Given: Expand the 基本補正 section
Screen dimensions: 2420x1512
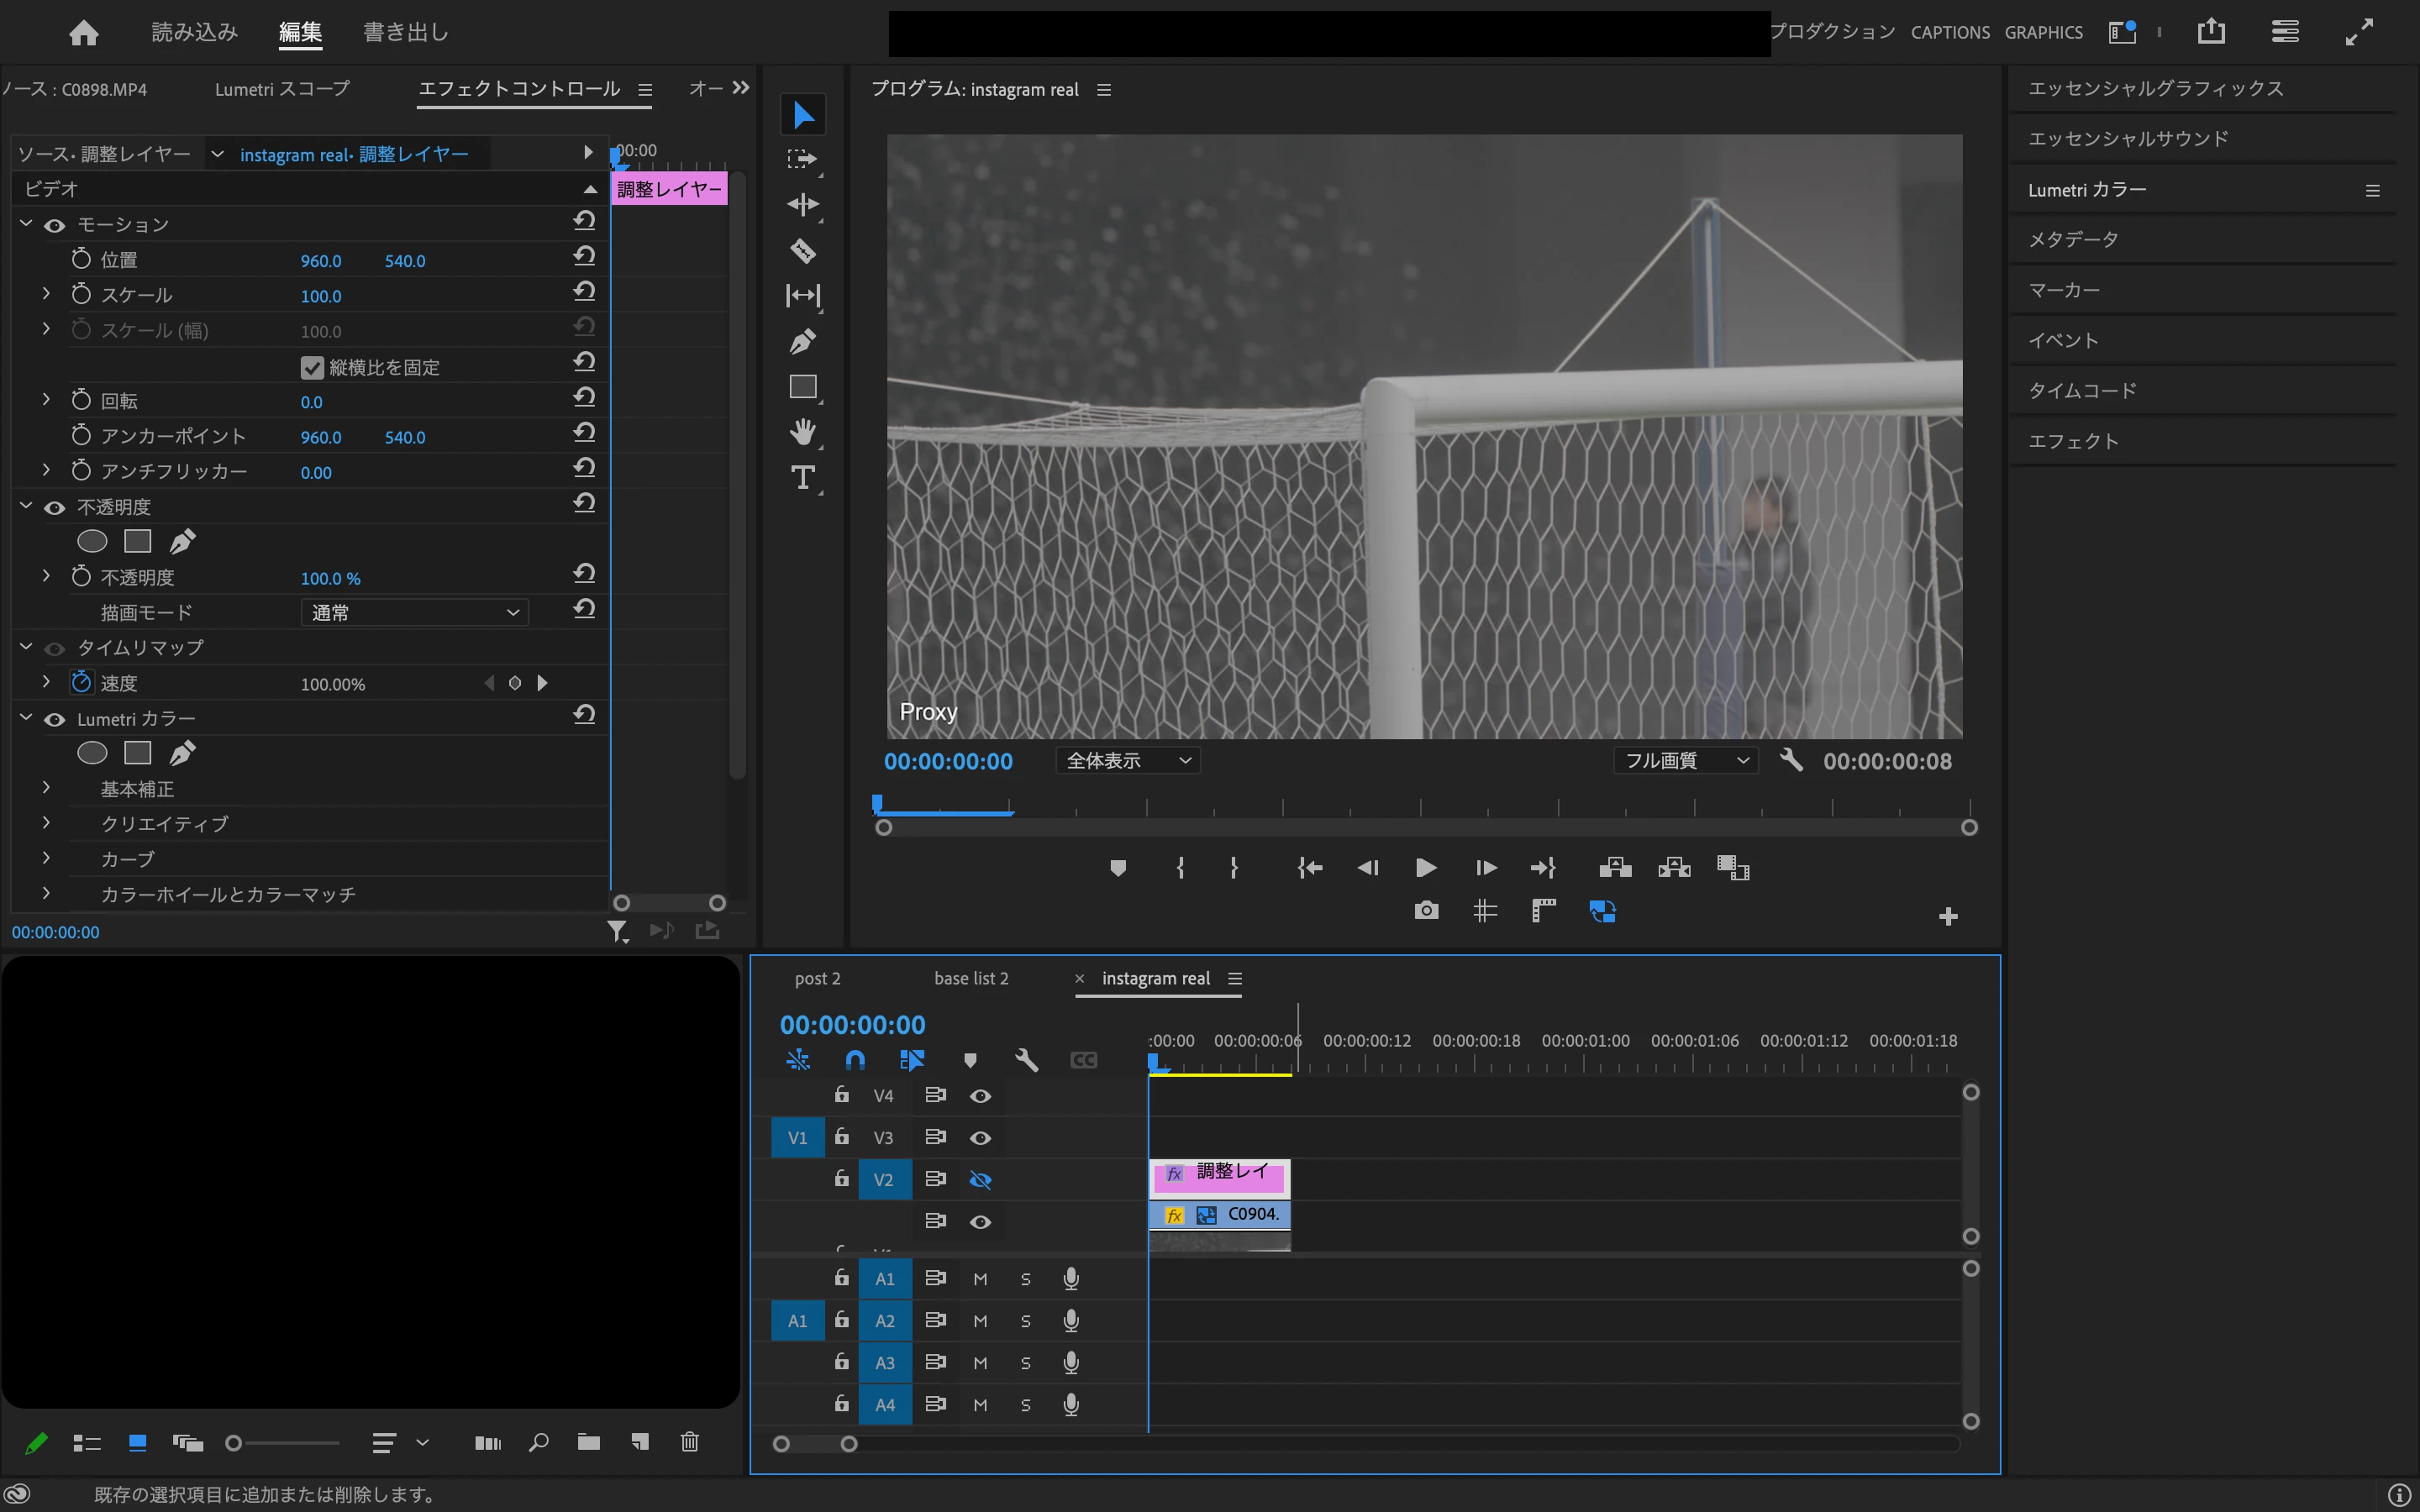Looking at the screenshot, I should [x=46, y=788].
